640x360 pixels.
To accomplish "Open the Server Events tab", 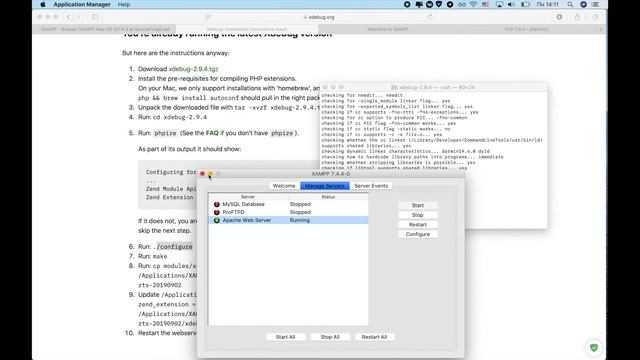I will (371, 186).
